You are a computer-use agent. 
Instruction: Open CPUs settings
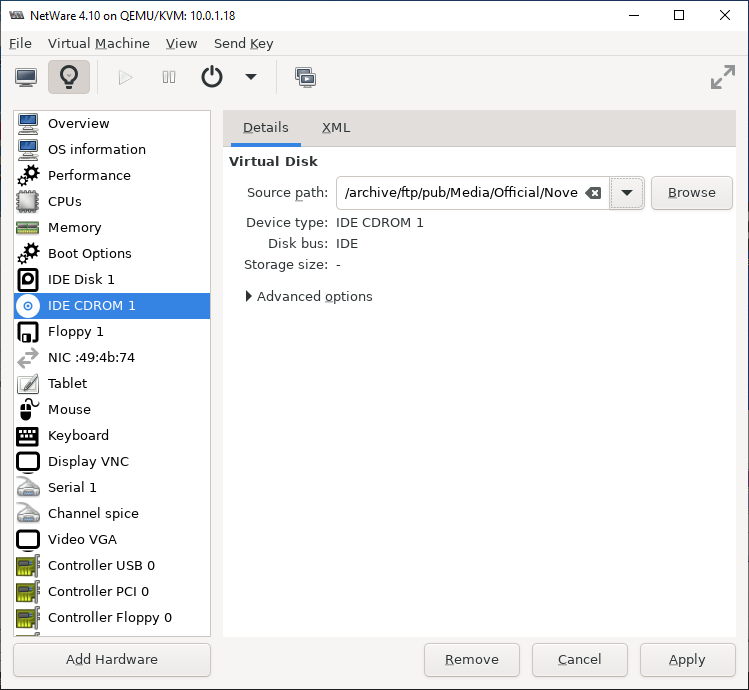click(x=112, y=202)
